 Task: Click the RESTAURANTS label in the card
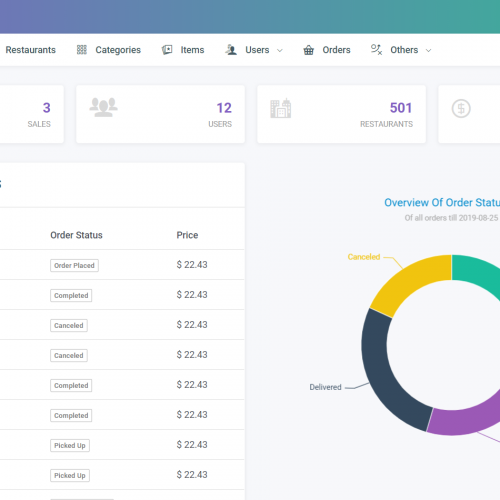click(x=386, y=124)
